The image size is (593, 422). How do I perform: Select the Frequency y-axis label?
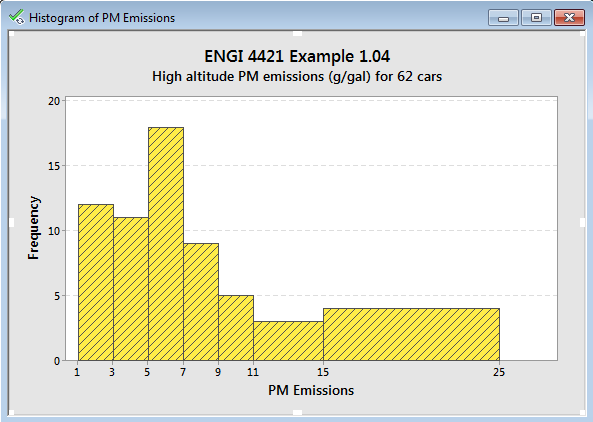[34, 228]
